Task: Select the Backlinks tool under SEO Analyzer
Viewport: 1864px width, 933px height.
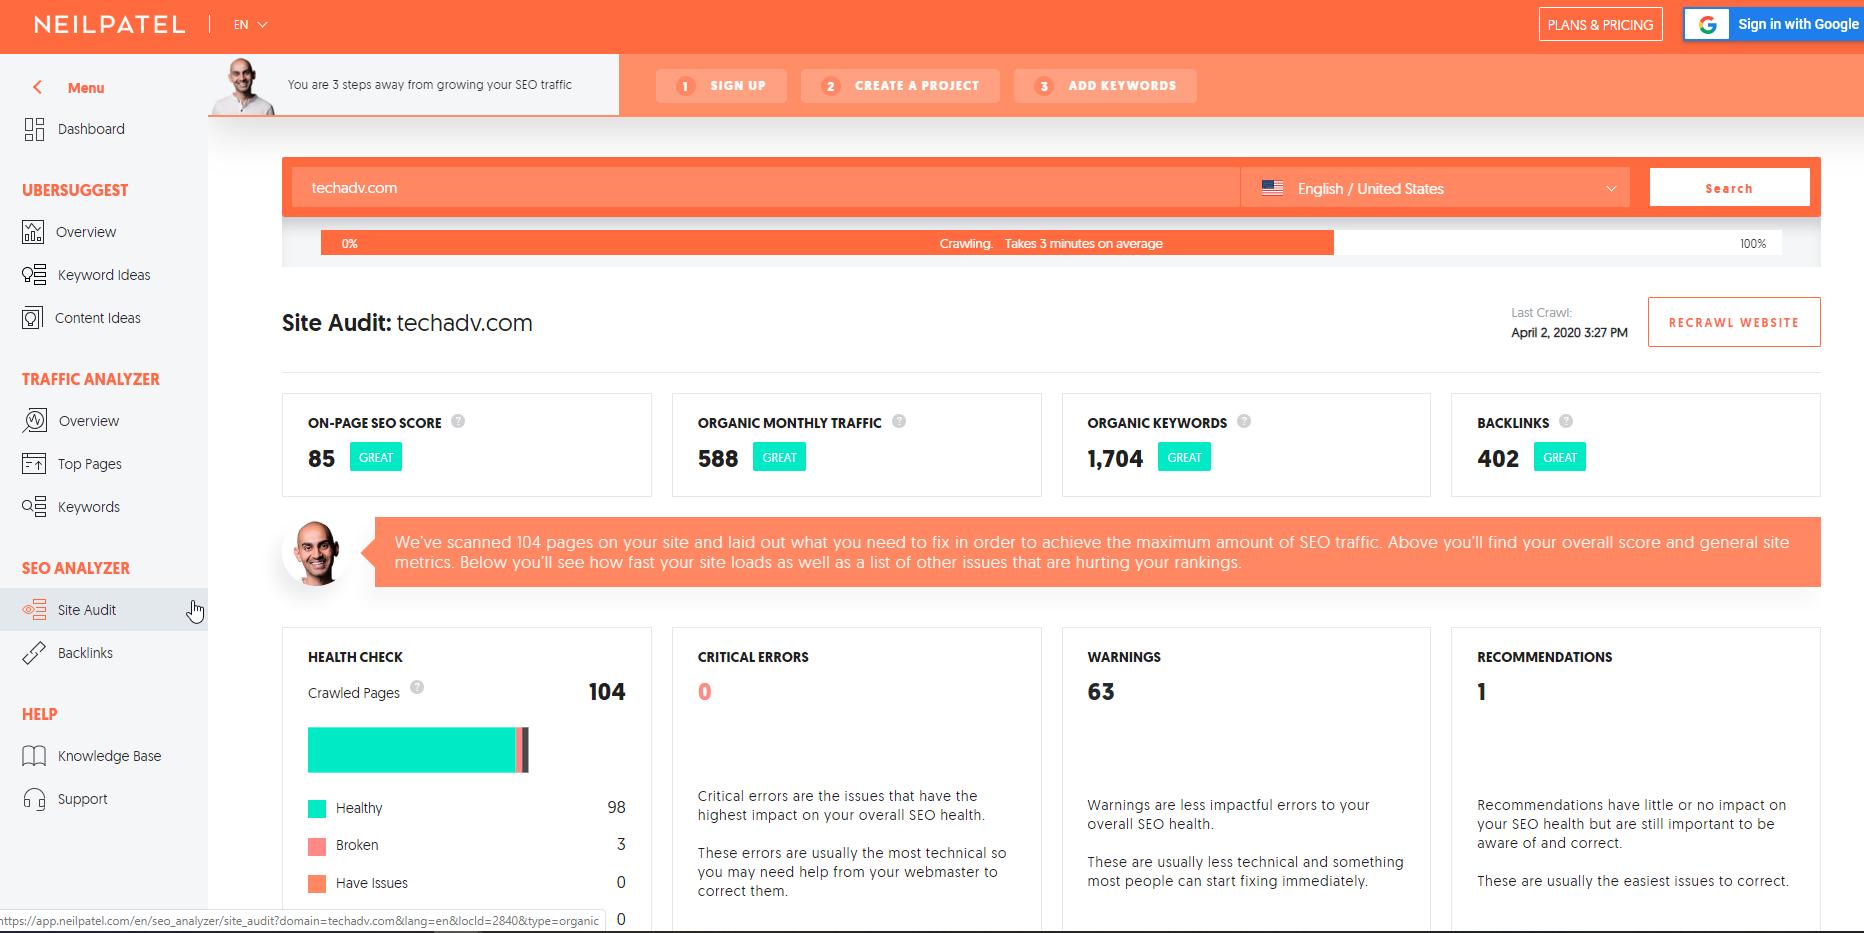Action: (85, 652)
